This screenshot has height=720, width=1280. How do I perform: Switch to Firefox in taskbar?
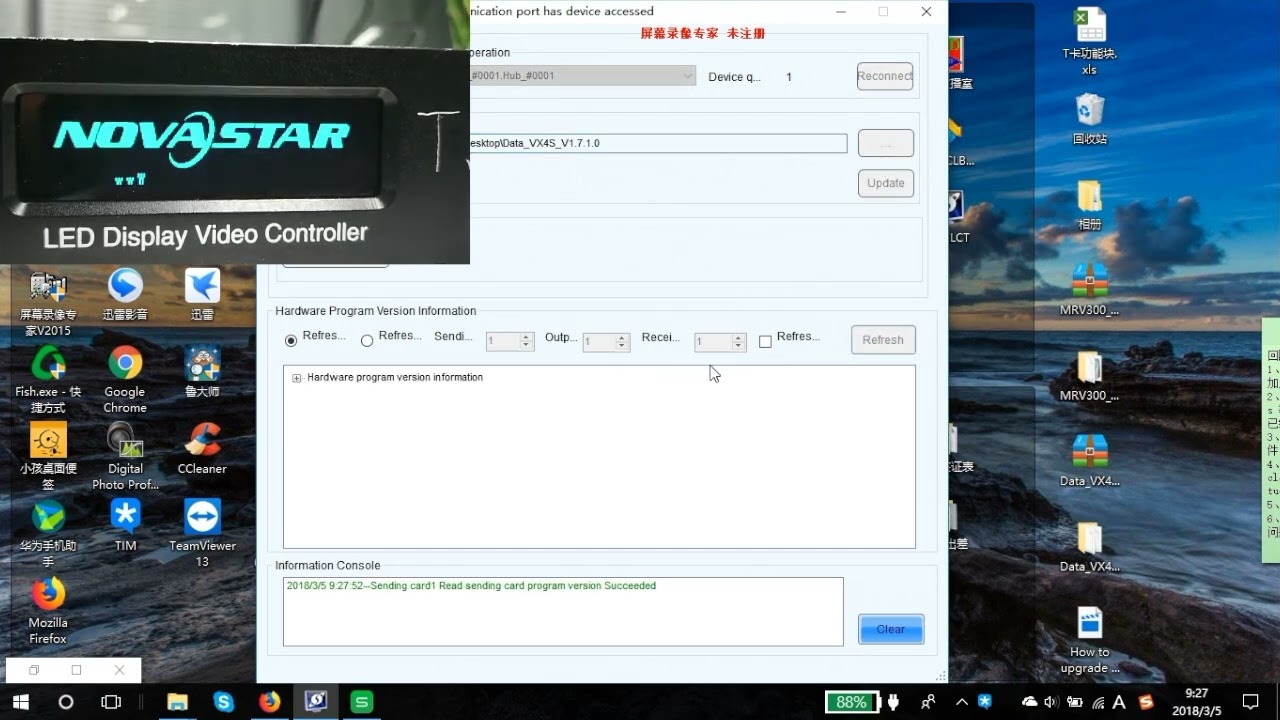[x=269, y=702]
